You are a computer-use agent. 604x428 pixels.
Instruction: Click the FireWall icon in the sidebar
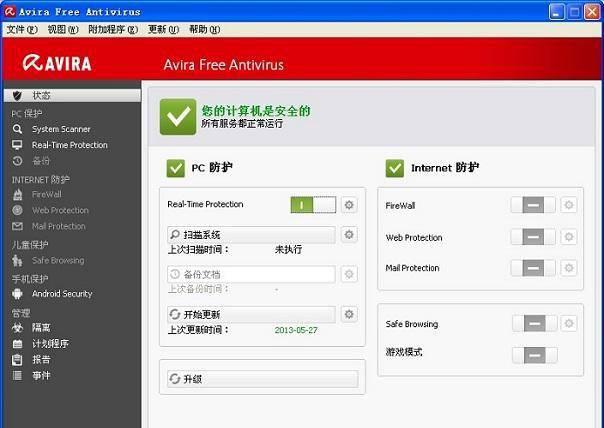17,195
